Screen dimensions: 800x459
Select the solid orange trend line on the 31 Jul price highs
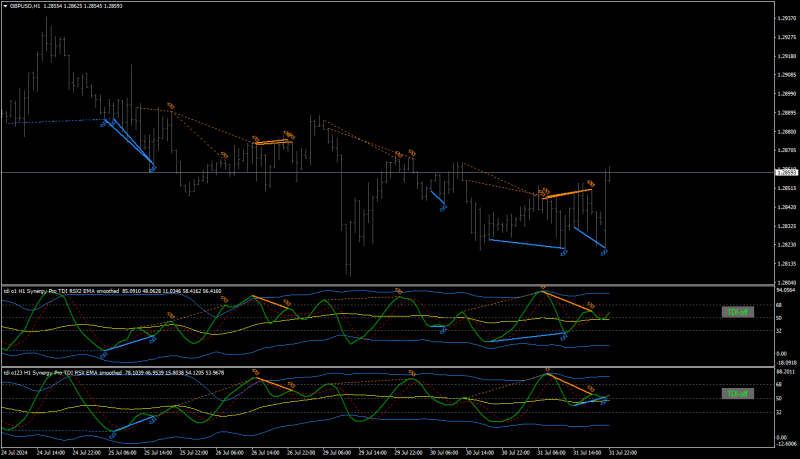click(567, 194)
